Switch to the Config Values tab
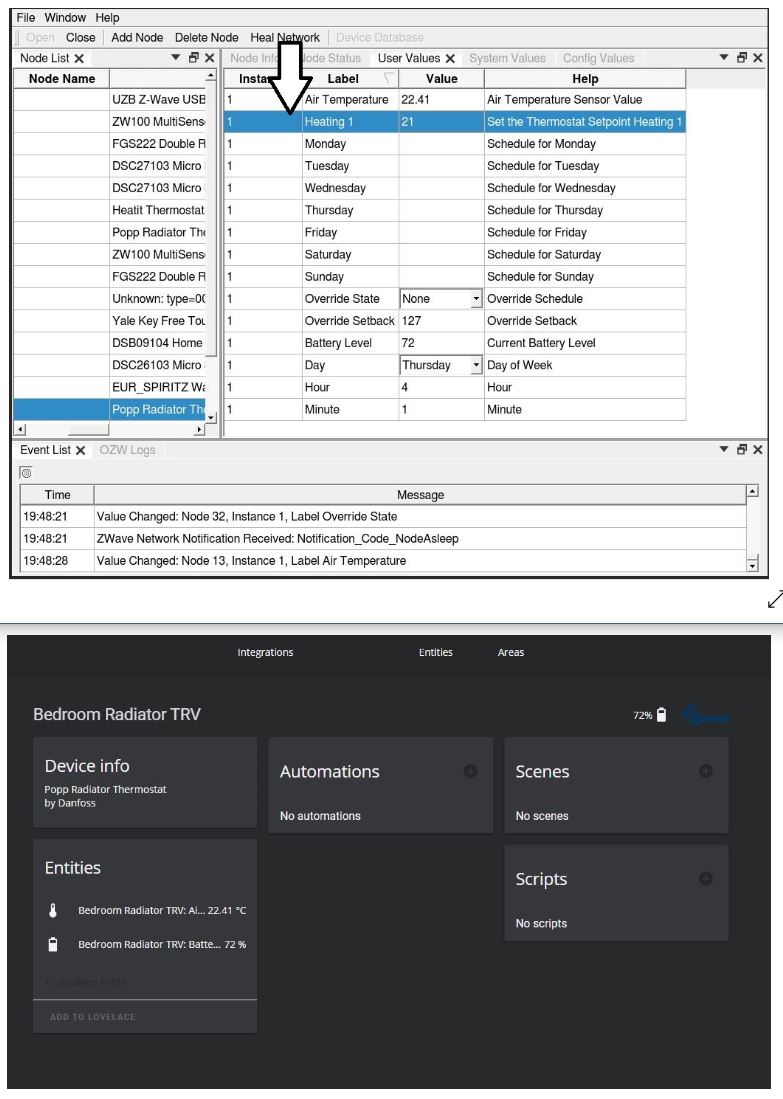The width and height of the screenshot is (783, 1099). [x=598, y=58]
